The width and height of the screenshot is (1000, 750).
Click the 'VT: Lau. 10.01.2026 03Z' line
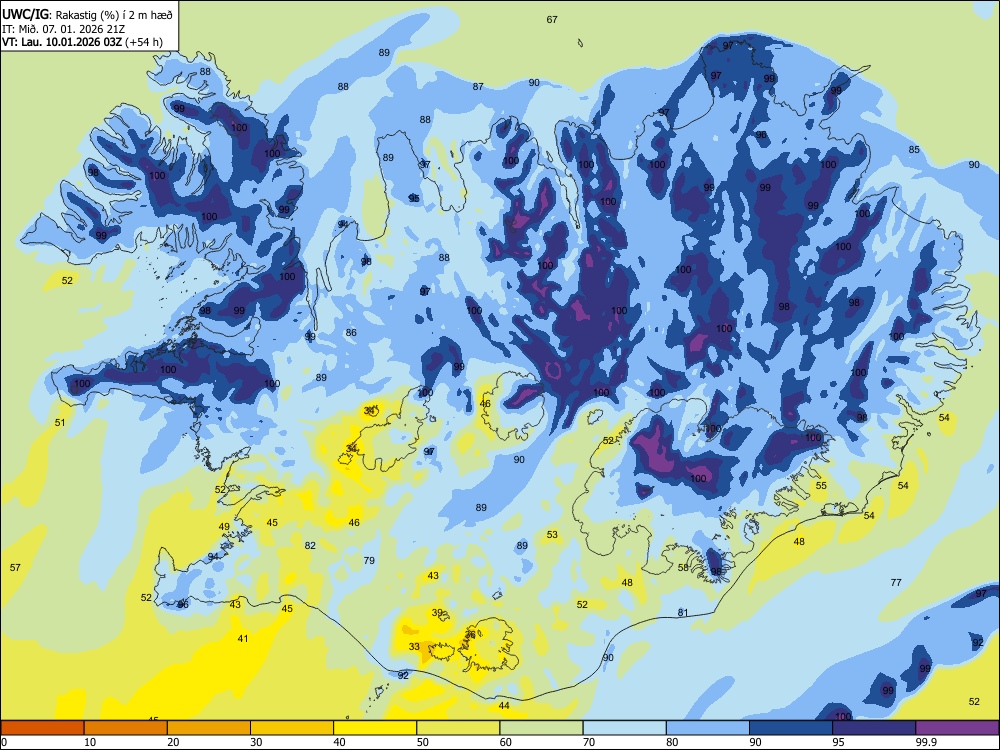62,42
